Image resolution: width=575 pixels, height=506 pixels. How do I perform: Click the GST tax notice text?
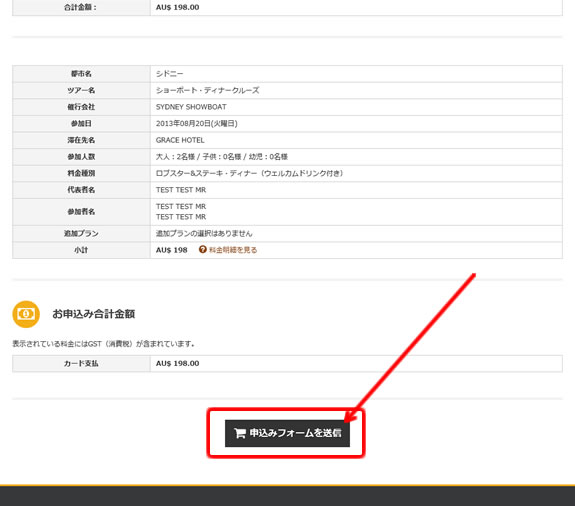point(103,344)
